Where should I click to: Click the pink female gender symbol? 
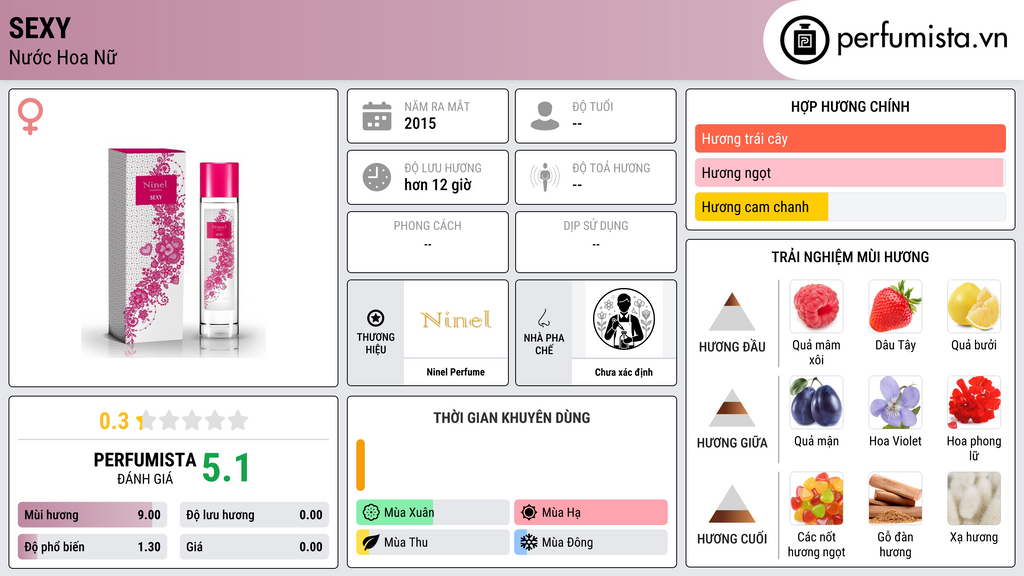(30, 116)
